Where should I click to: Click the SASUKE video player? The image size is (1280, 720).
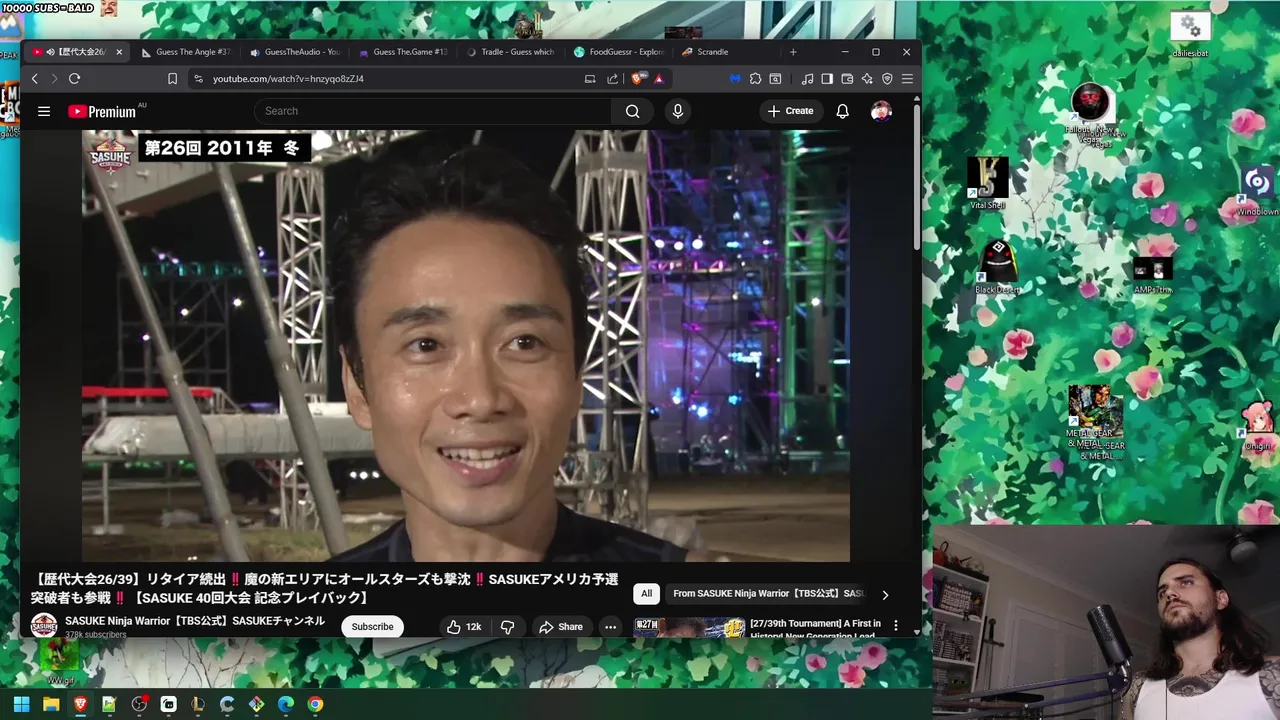click(x=466, y=346)
